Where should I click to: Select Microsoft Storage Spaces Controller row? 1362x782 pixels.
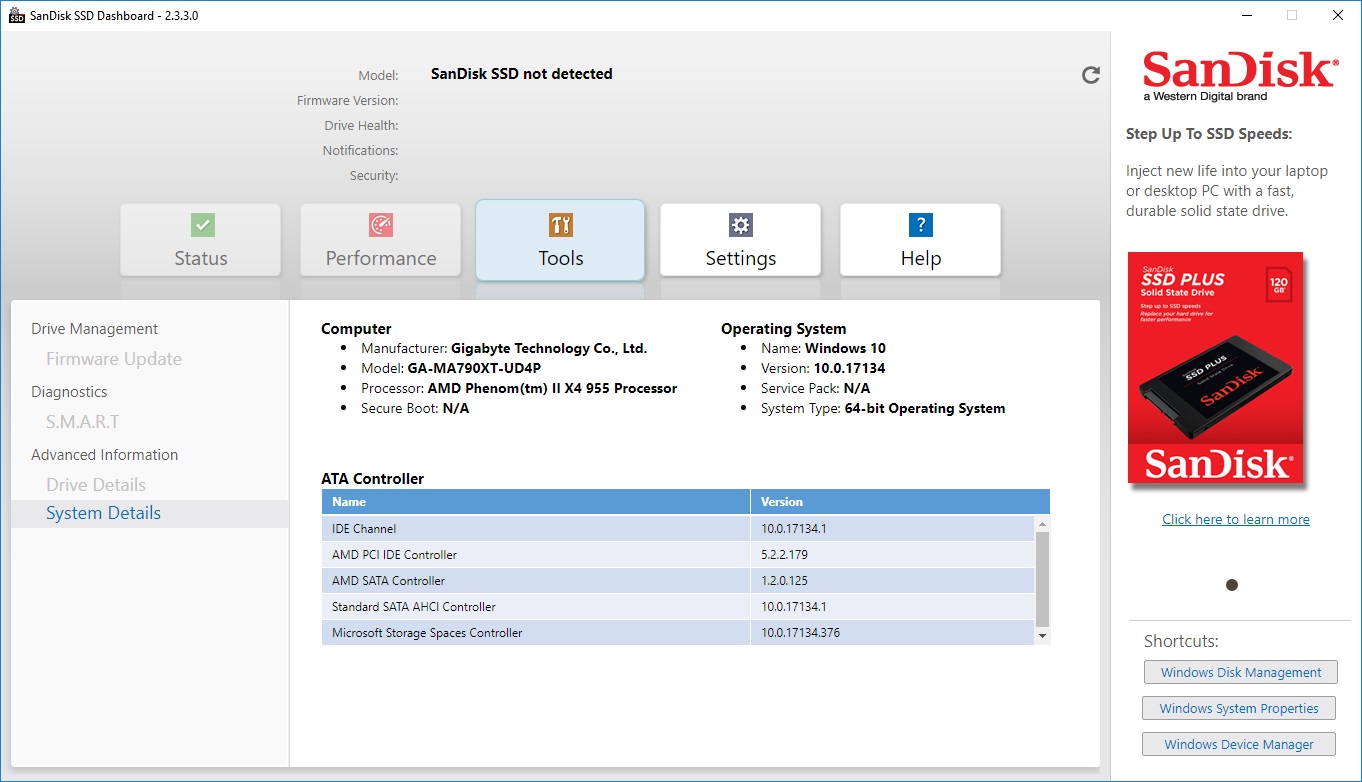pyautogui.click(x=678, y=632)
